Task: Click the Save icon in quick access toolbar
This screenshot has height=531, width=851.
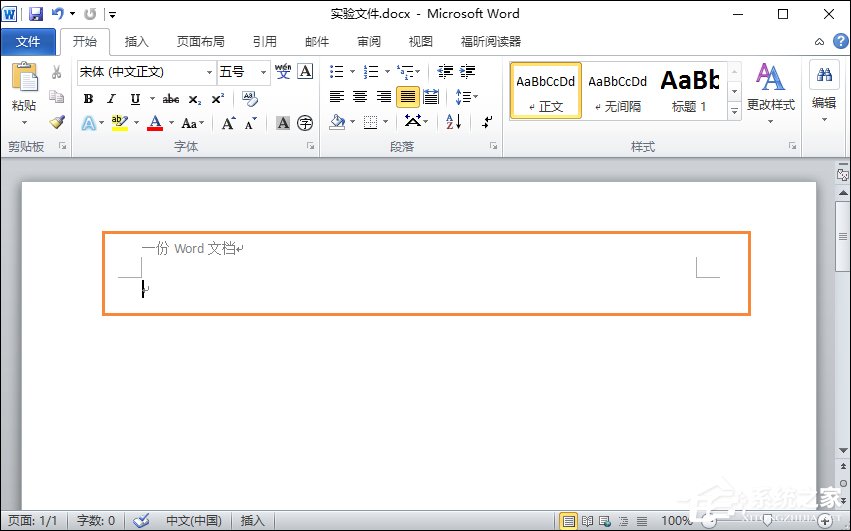Action: (x=36, y=14)
